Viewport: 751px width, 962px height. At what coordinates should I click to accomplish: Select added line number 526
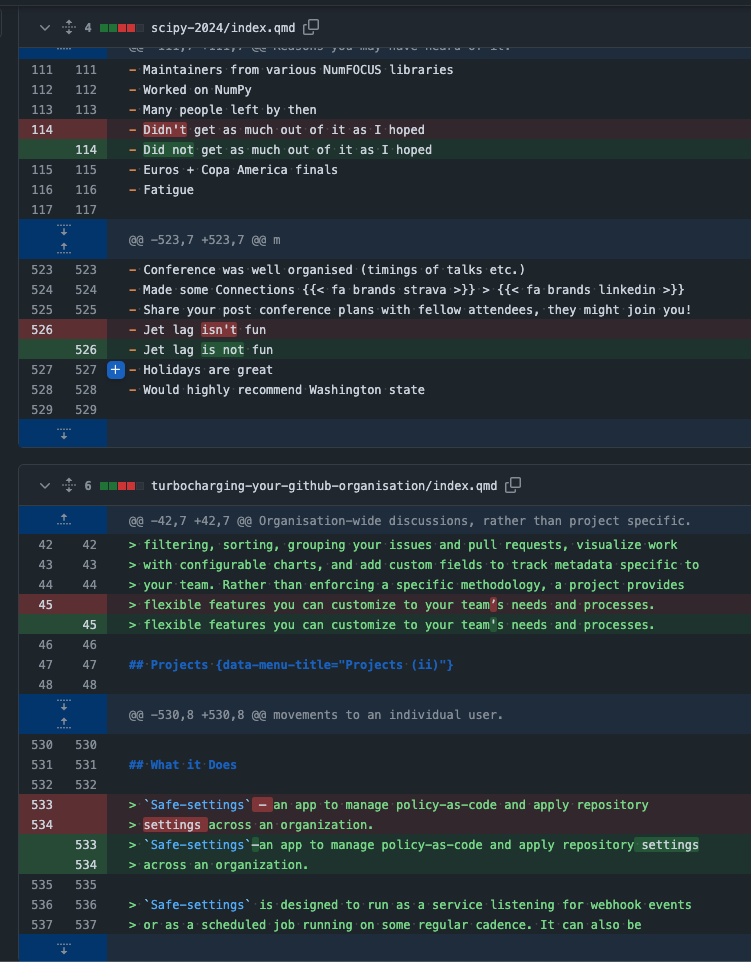(85, 350)
